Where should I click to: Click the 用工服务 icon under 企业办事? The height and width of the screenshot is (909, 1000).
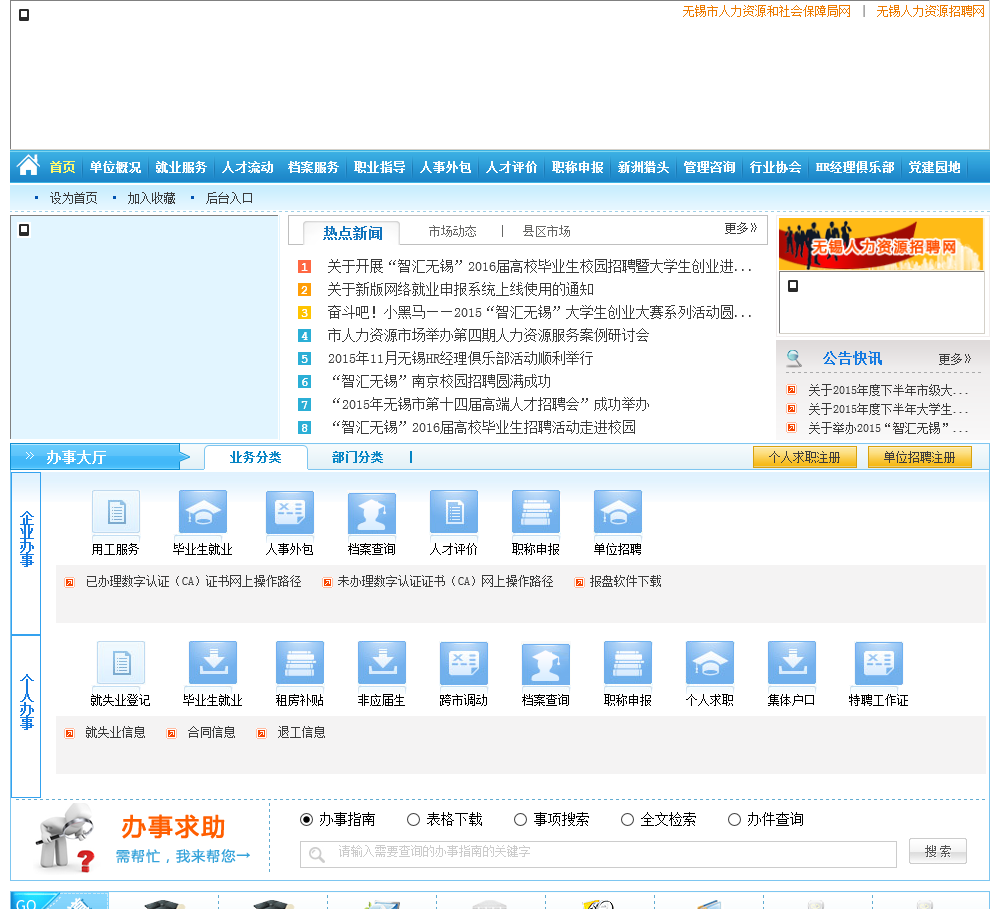click(116, 512)
